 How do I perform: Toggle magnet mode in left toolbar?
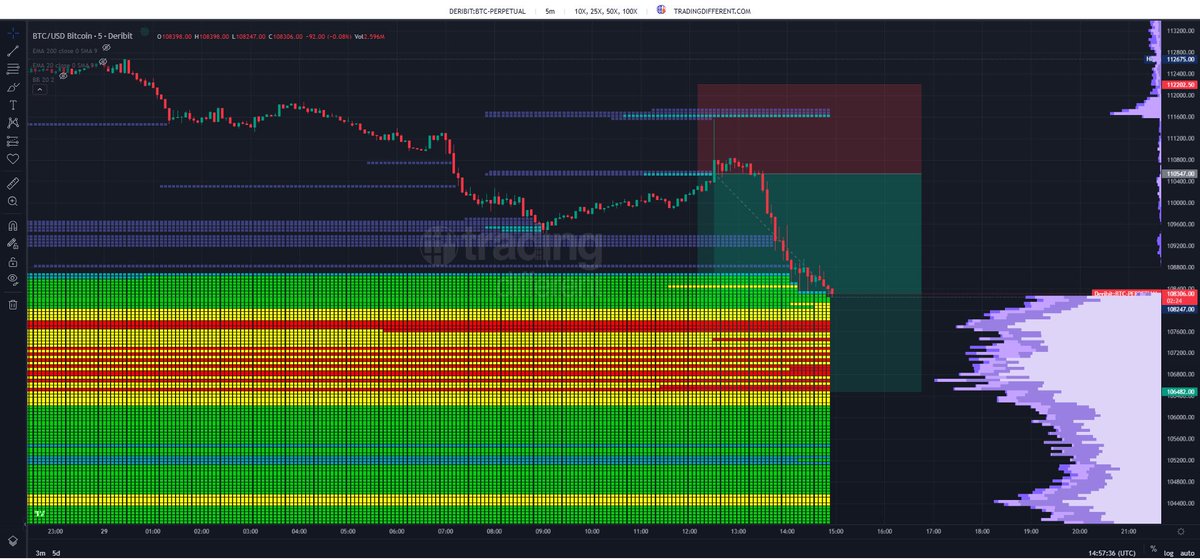click(13, 225)
